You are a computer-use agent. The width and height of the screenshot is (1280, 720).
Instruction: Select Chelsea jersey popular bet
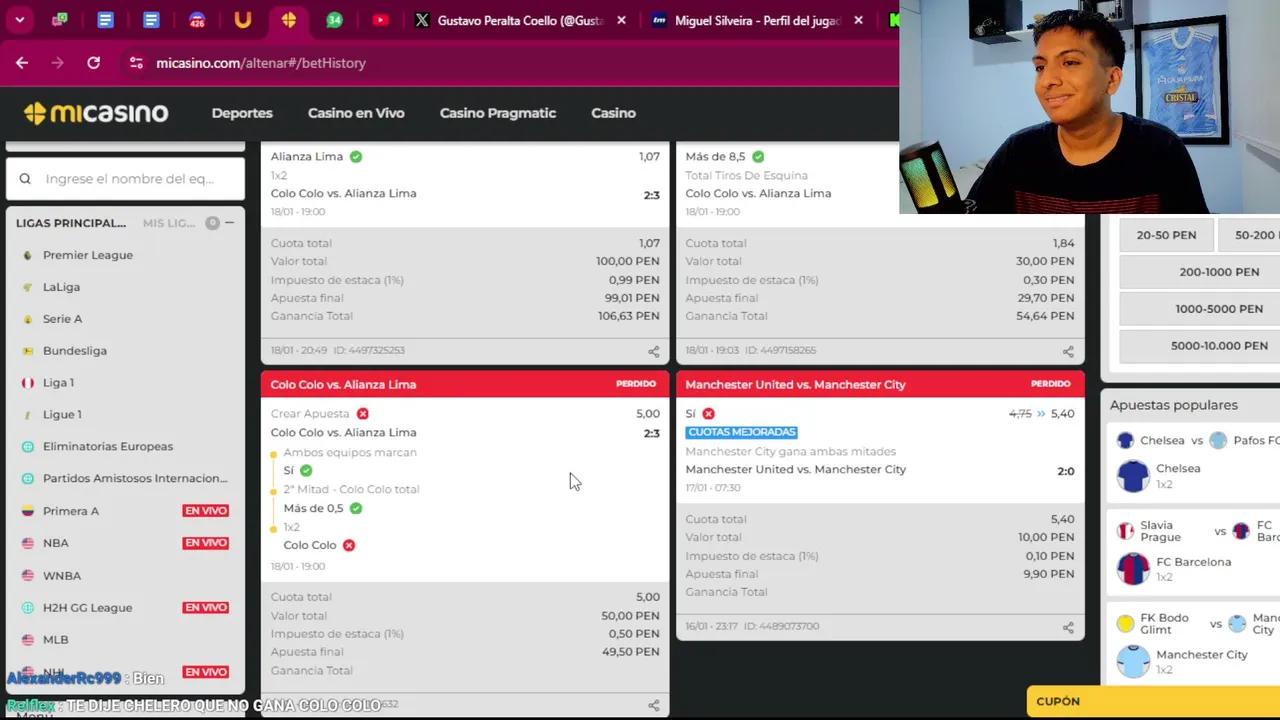tap(1133, 476)
